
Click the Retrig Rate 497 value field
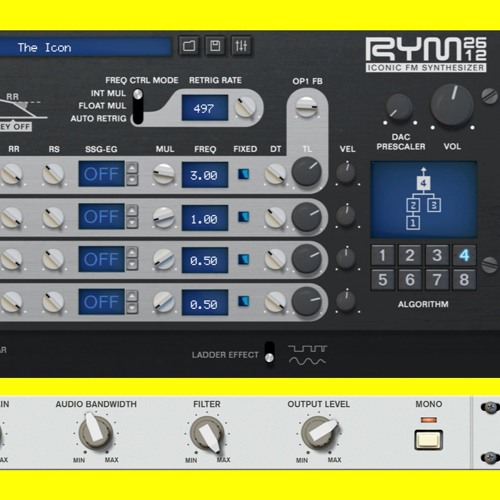tap(205, 108)
